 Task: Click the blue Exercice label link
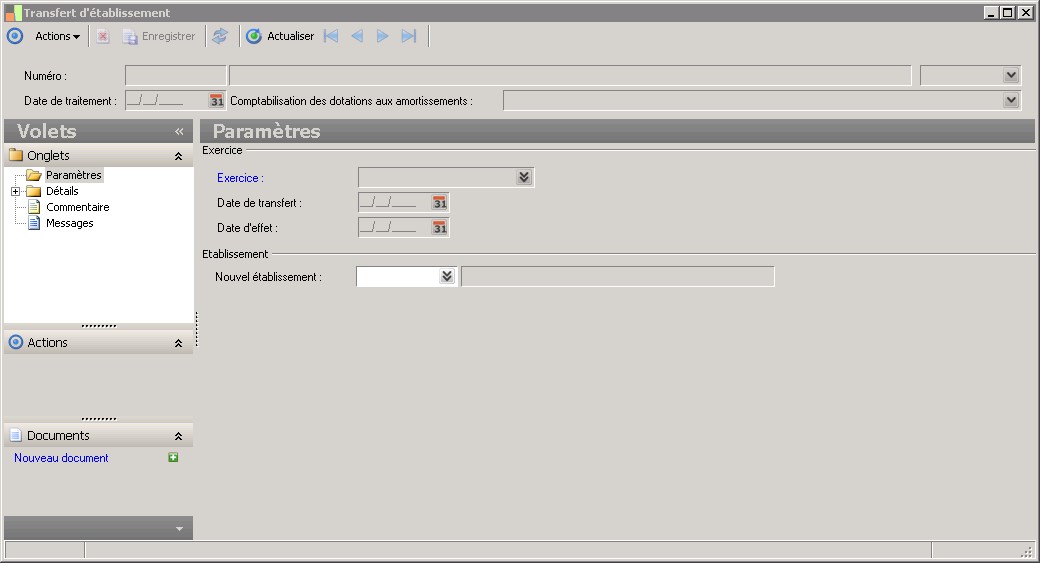(240, 178)
